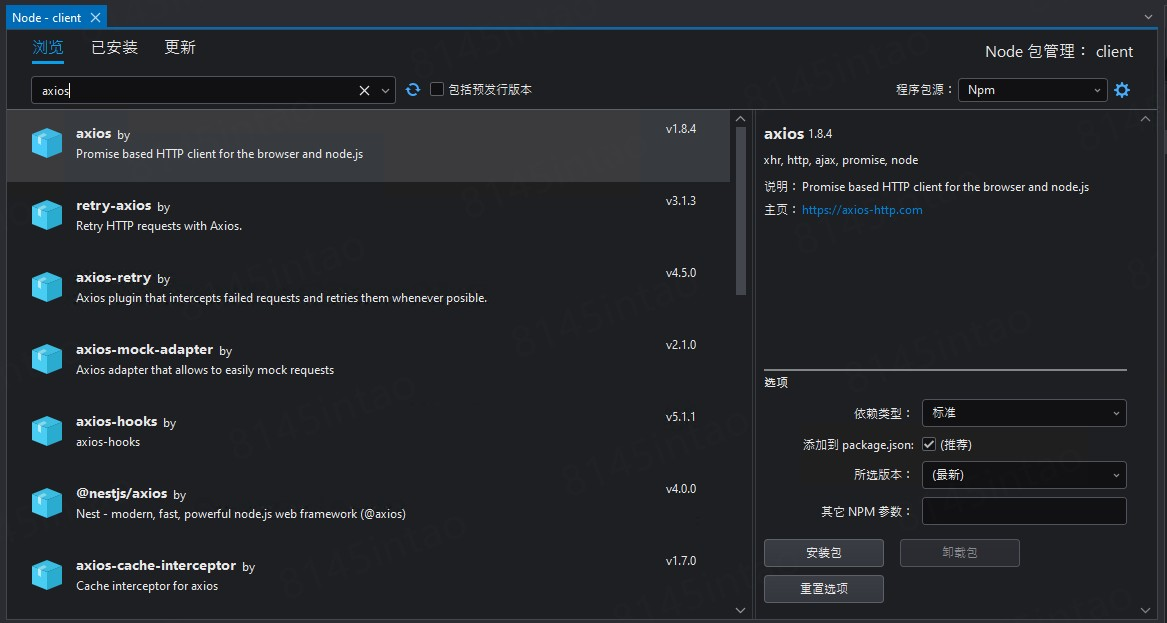Viewport: 1167px width, 623px height.
Task: Enable include prerelease versions checkbox
Action: pos(437,89)
